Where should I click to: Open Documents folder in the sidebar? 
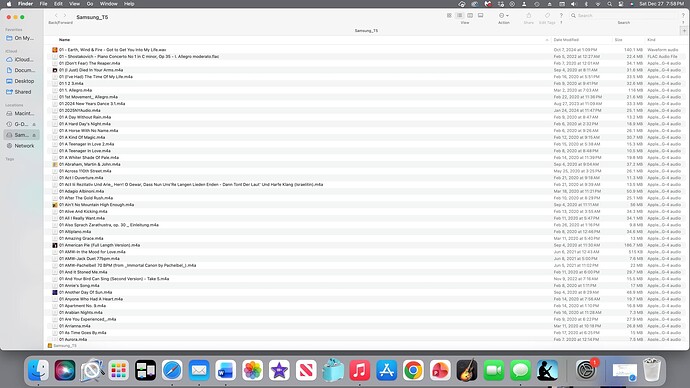(x=20, y=70)
